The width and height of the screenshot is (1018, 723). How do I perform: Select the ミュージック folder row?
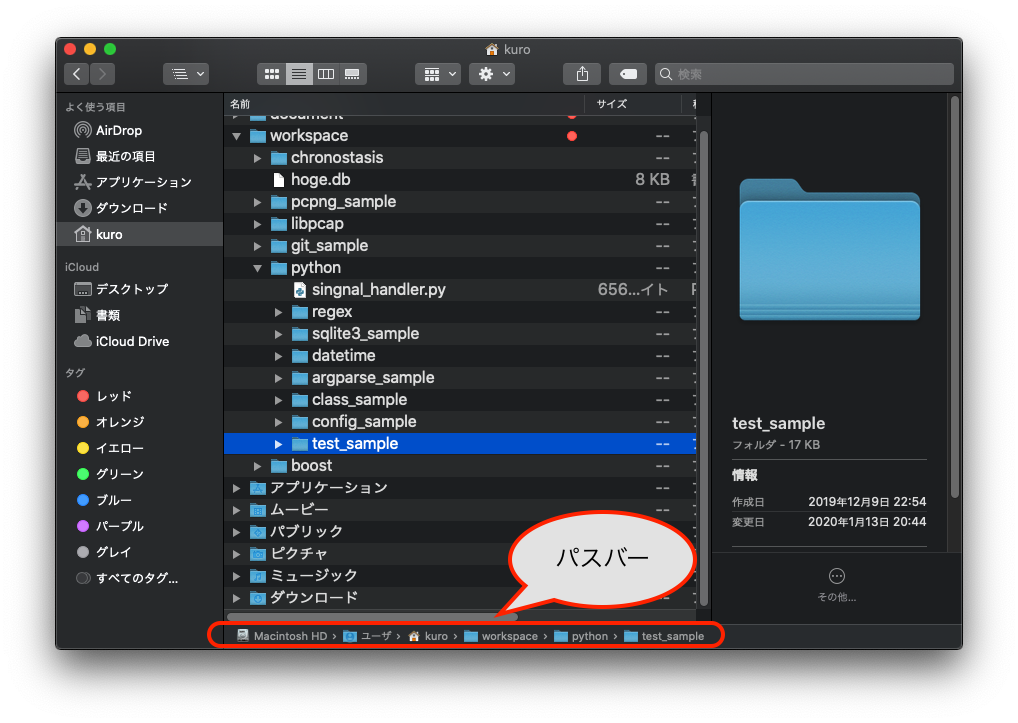coord(460,576)
